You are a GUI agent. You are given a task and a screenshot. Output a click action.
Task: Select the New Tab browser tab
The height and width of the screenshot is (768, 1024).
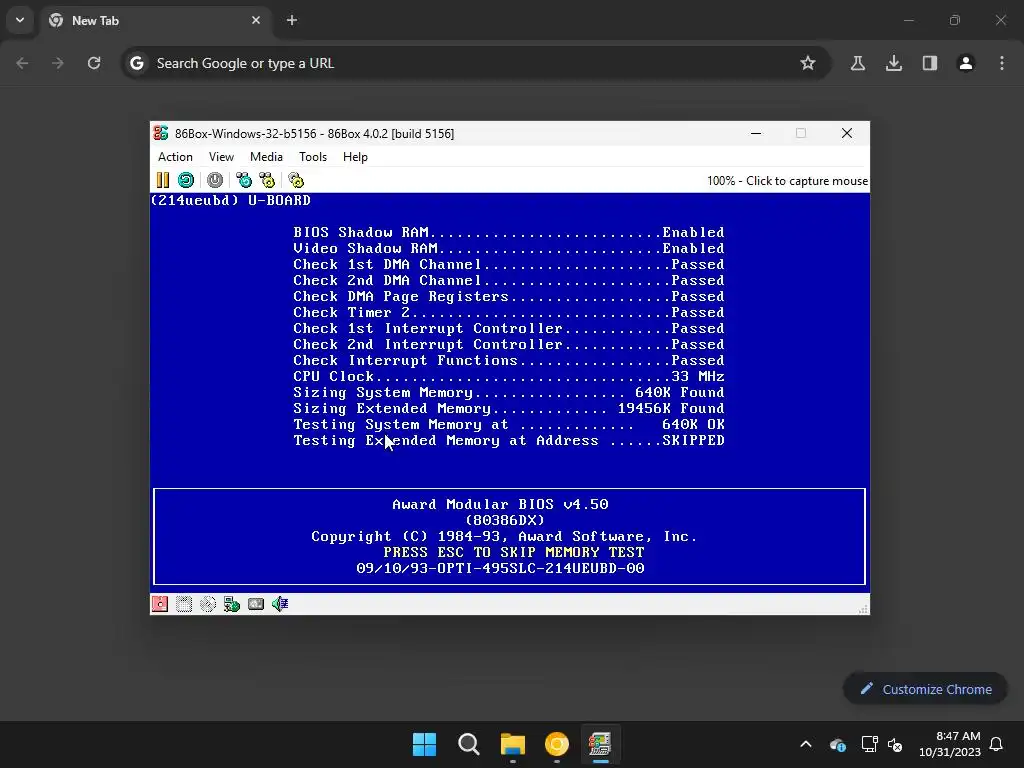pos(154,21)
